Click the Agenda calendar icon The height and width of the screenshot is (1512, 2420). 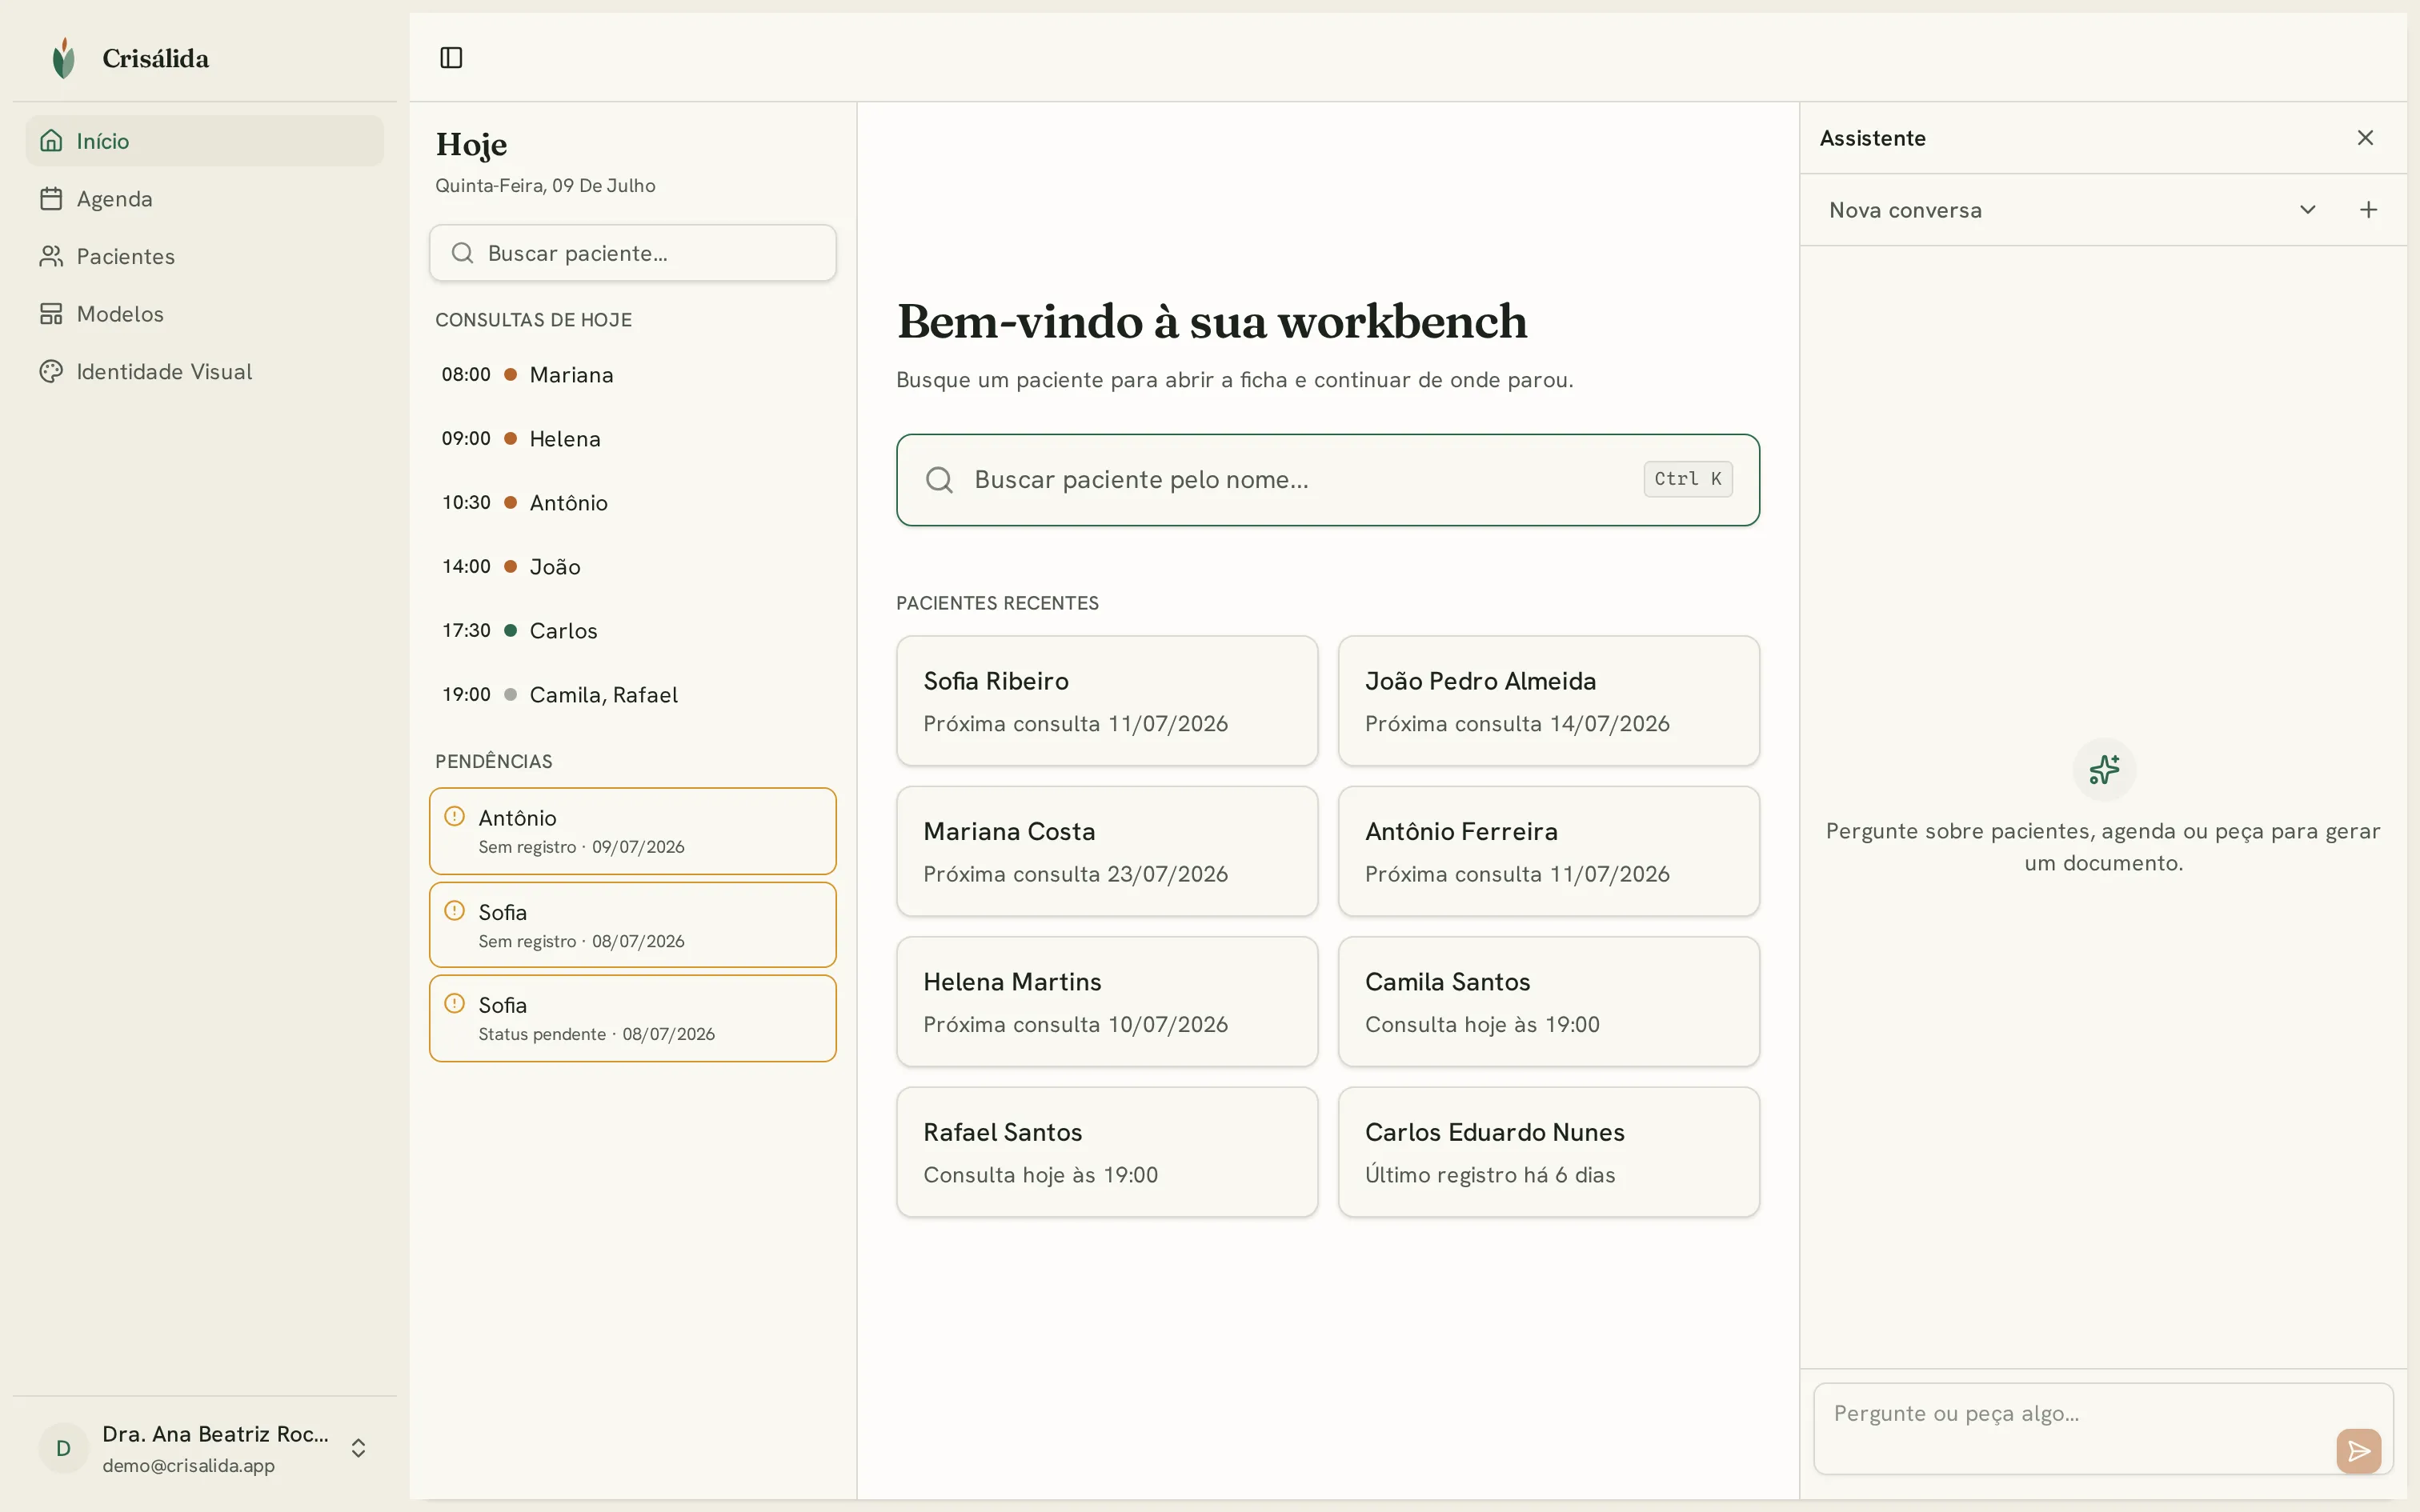pos(51,199)
